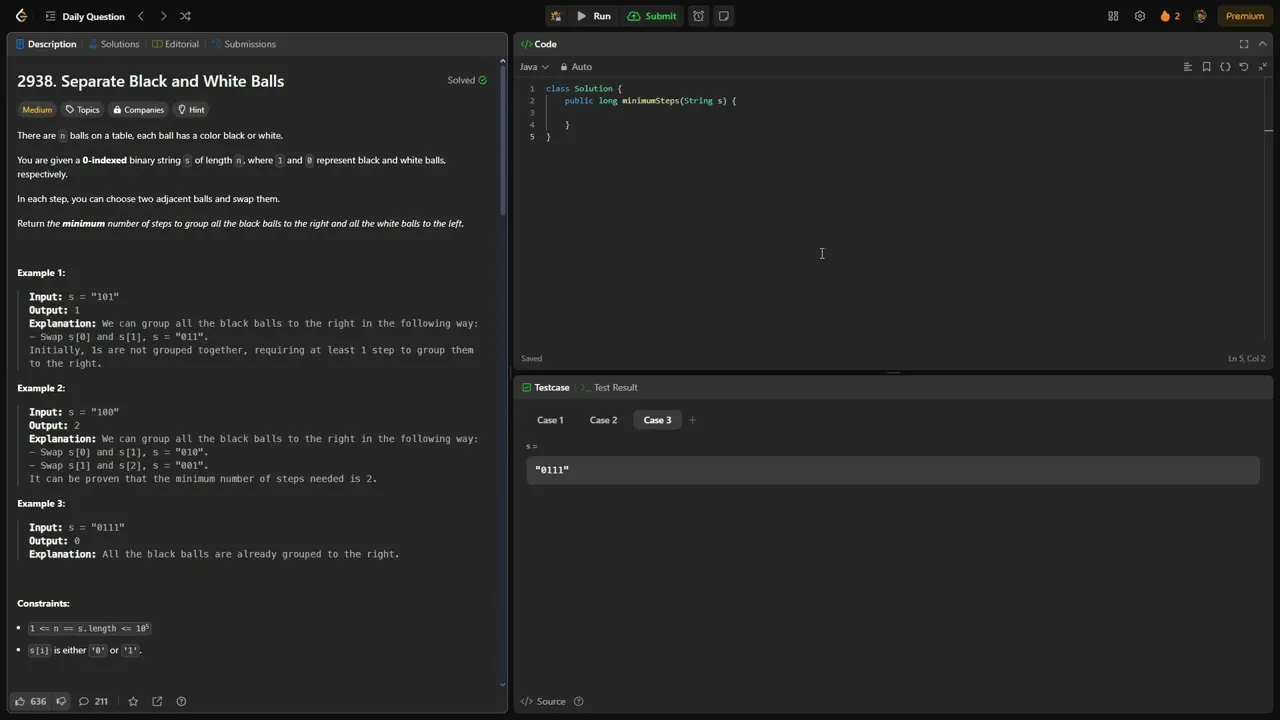Reset code with the undo arrow icon

pos(1244,67)
